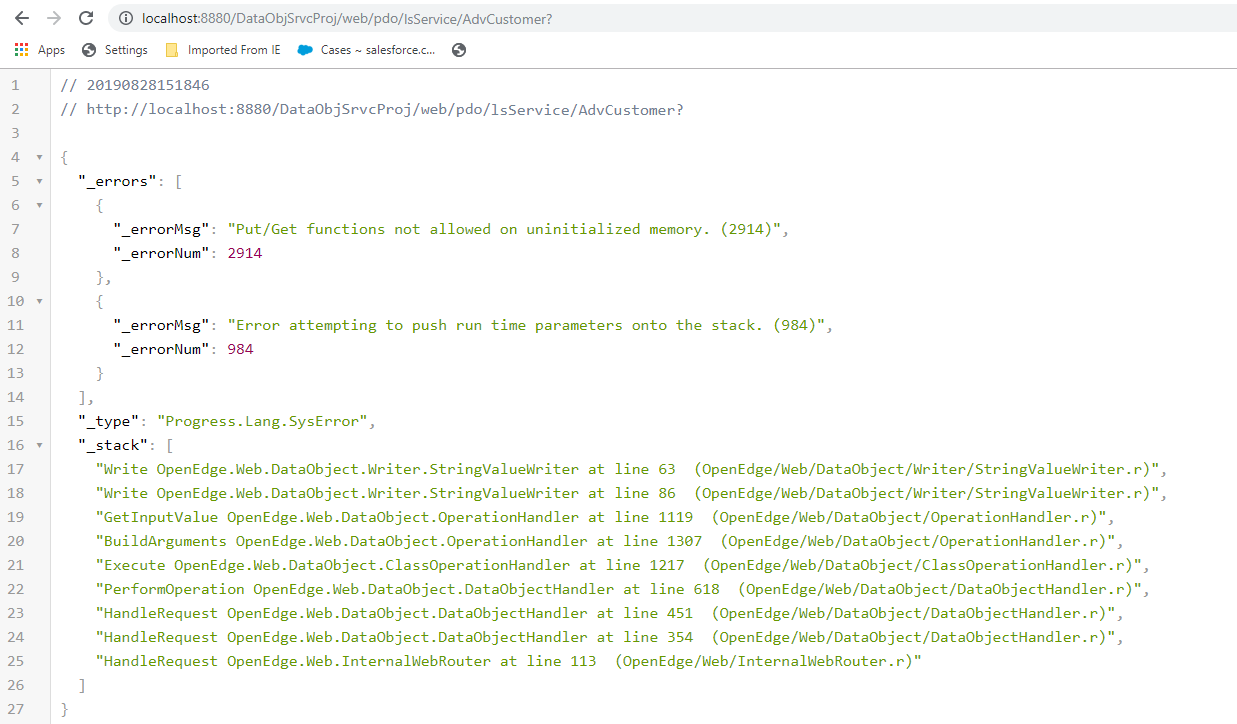Click line number 27 in the gutter

15,709
